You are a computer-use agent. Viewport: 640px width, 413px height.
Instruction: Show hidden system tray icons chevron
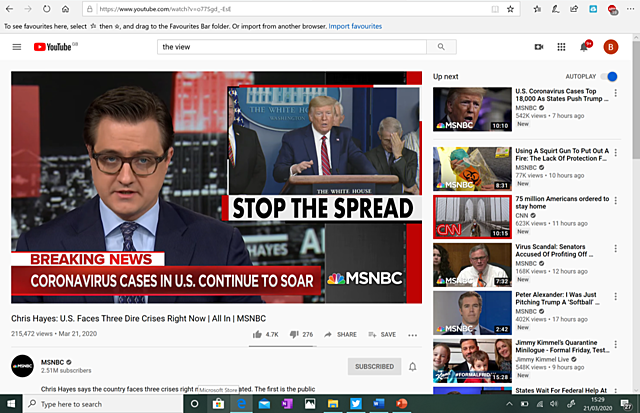509,404
